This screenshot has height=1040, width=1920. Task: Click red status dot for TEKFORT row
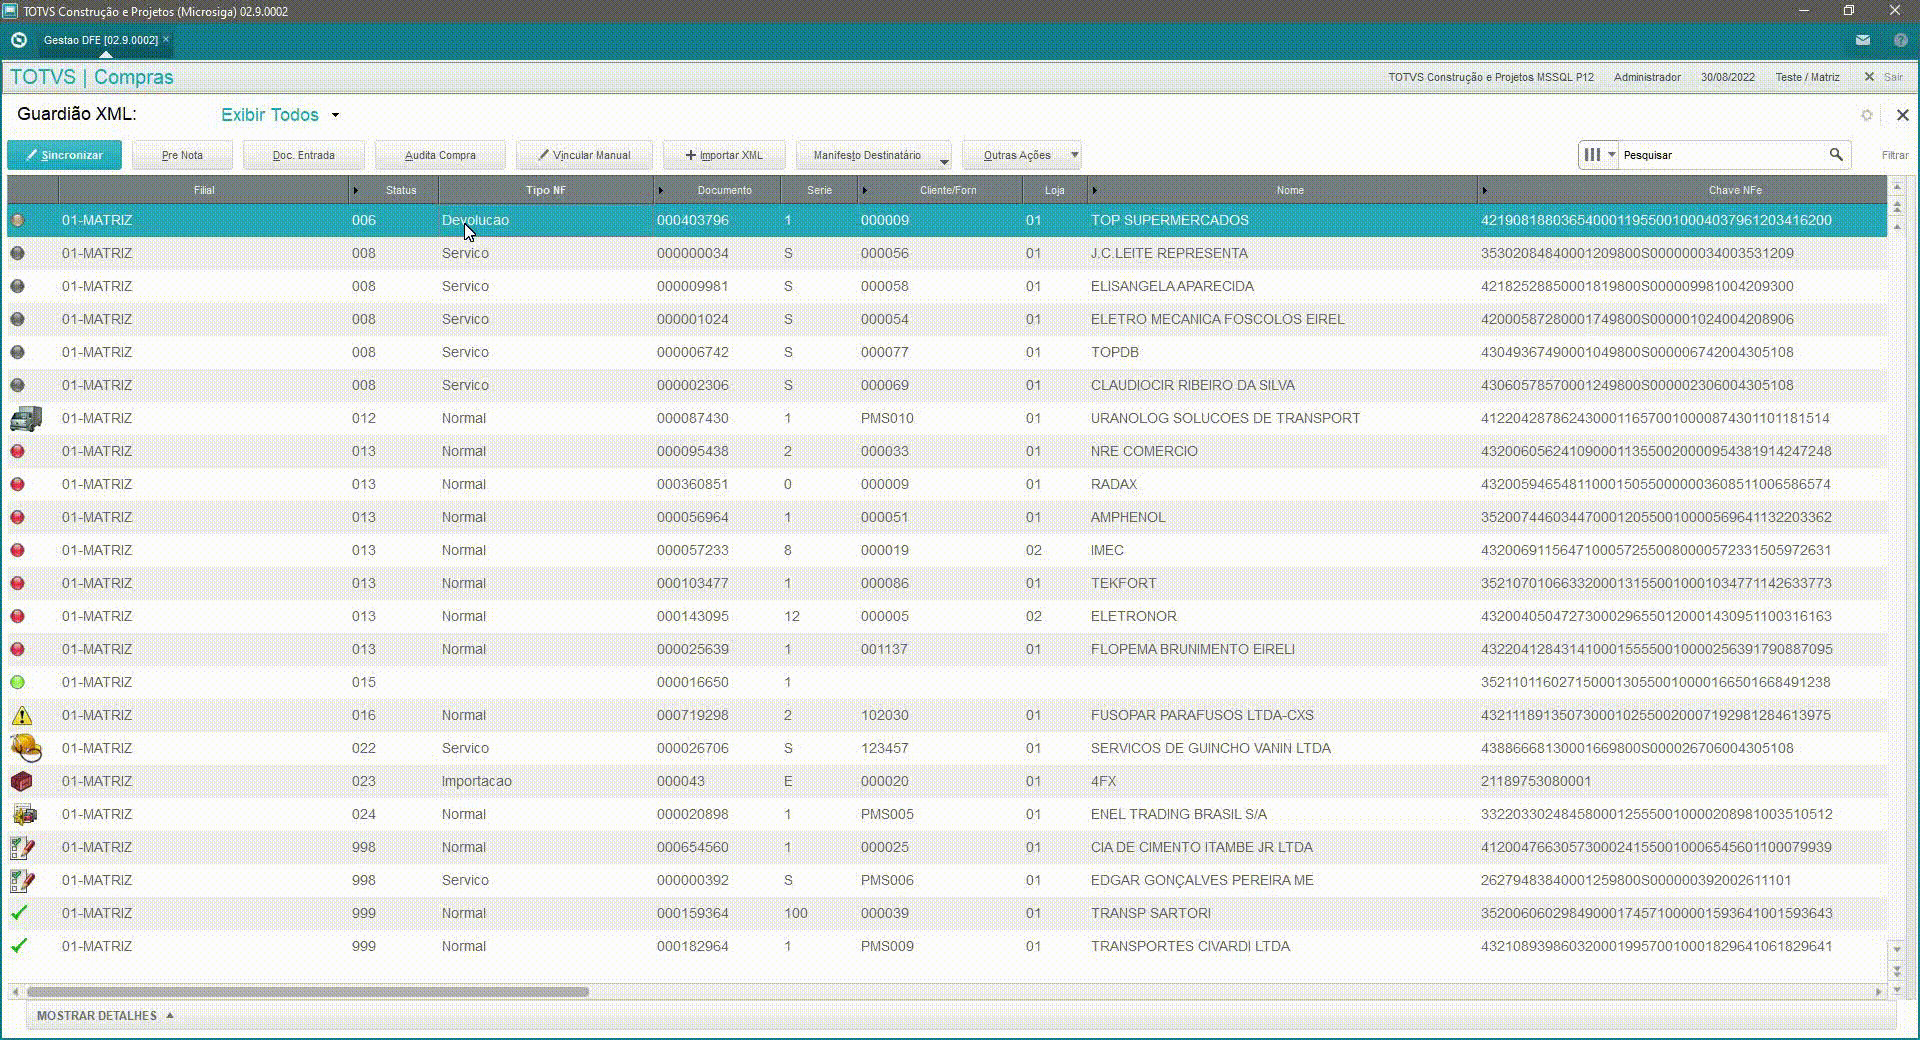17,583
